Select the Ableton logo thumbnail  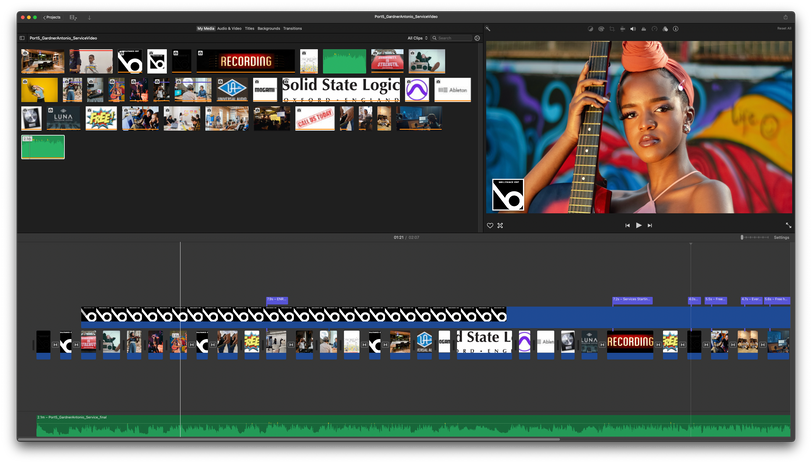453,89
